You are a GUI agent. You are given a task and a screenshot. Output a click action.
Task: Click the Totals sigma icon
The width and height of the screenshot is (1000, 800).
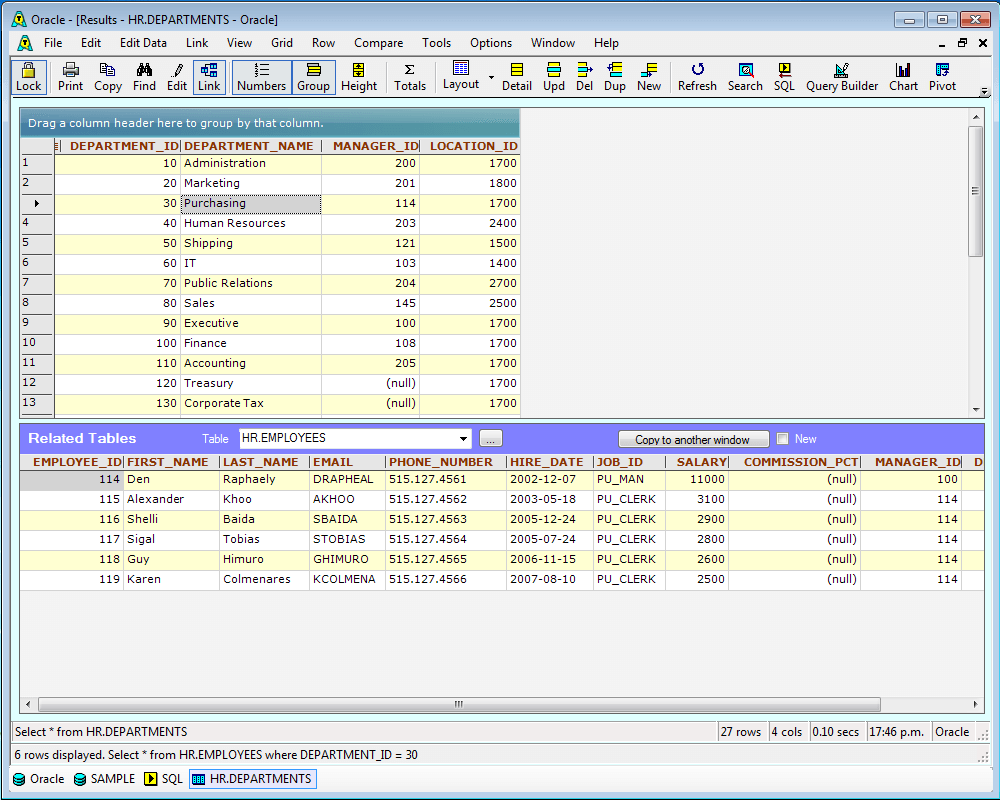410,77
